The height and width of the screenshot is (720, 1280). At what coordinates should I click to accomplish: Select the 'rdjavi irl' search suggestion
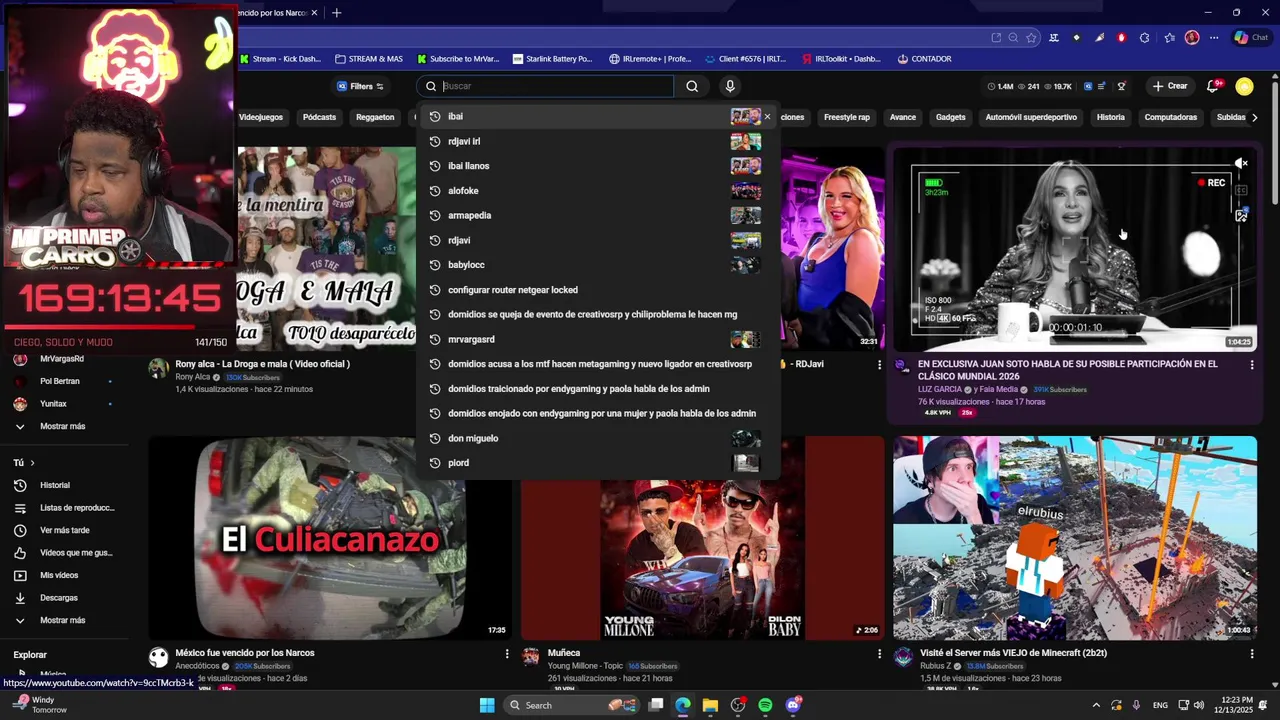pos(597,141)
